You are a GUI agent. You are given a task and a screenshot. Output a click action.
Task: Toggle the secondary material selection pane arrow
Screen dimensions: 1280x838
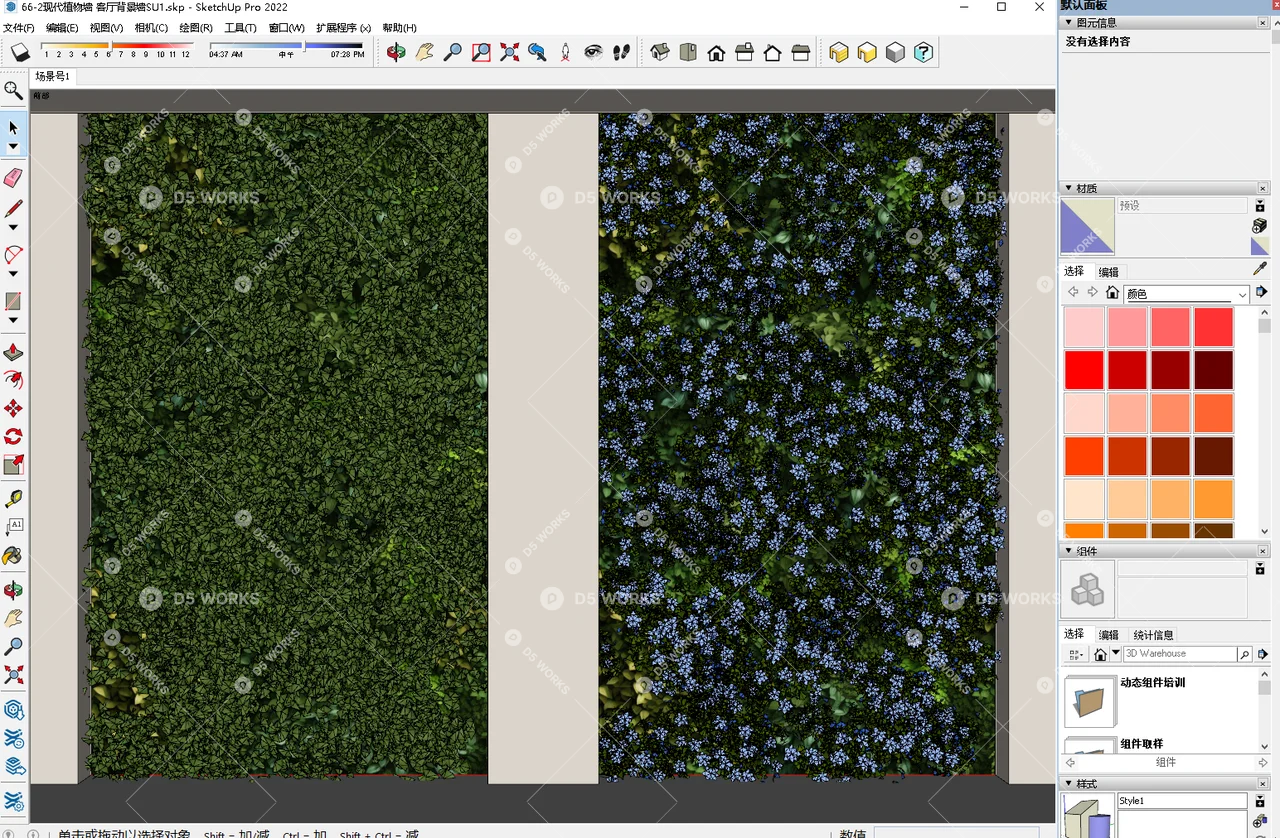click(x=1260, y=291)
